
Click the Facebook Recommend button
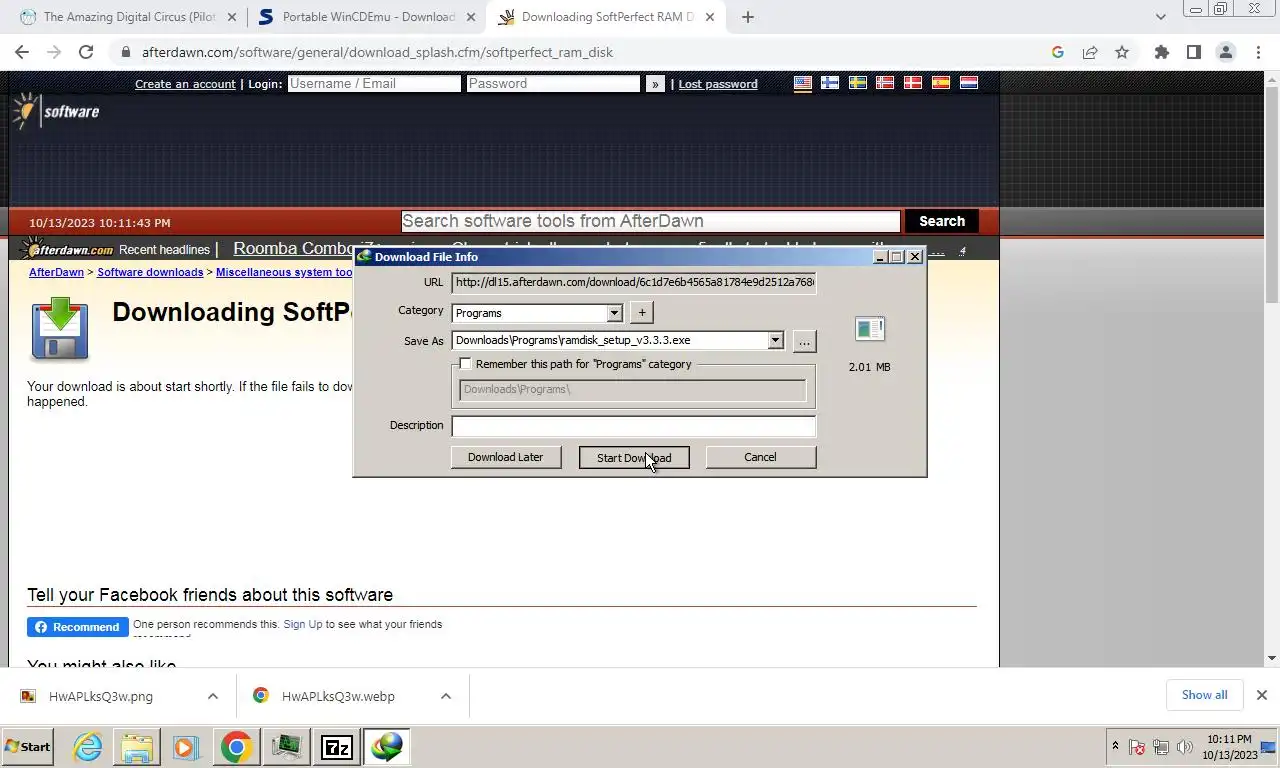78,627
